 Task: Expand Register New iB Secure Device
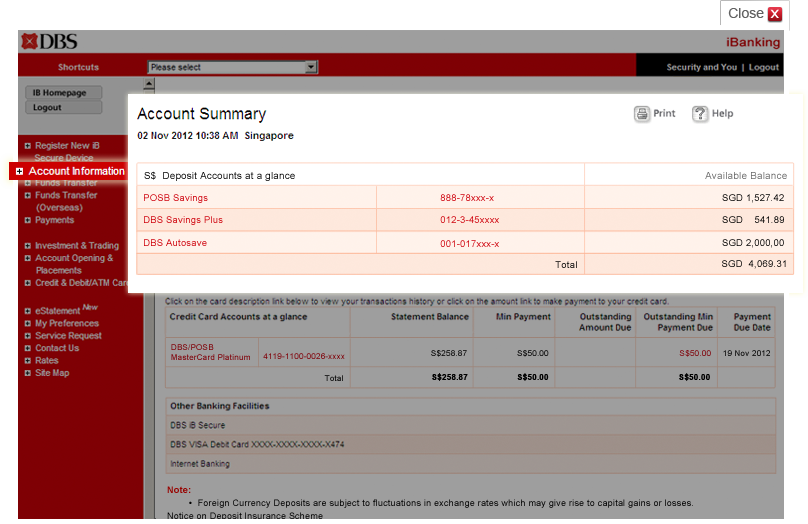point(27,146)
